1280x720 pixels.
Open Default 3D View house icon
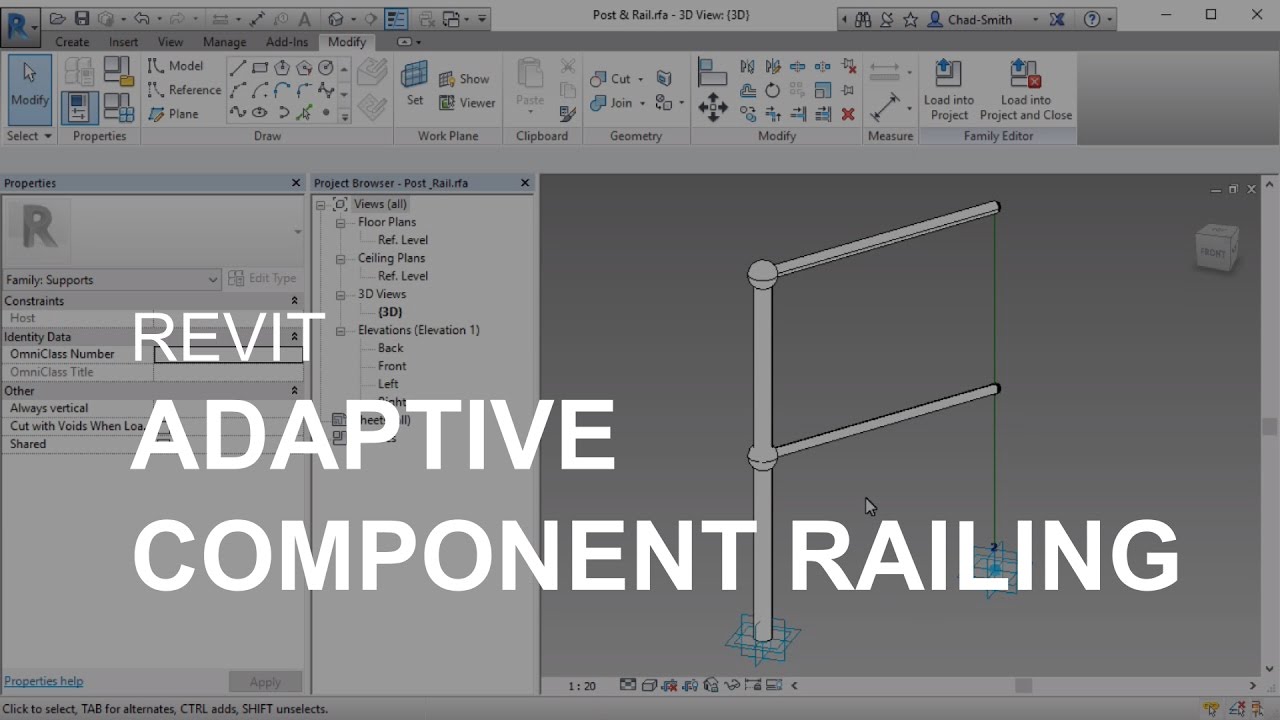tap(337, 19)
